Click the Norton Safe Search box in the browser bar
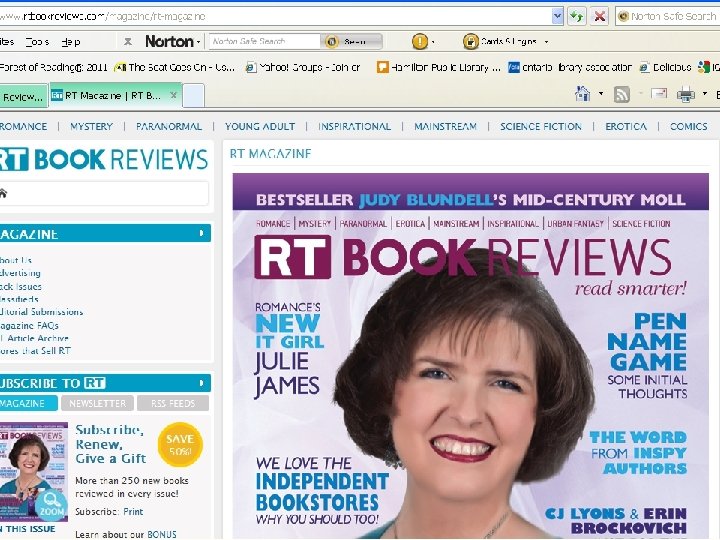Screen dimensions: 720x540 tap(668, 17)
